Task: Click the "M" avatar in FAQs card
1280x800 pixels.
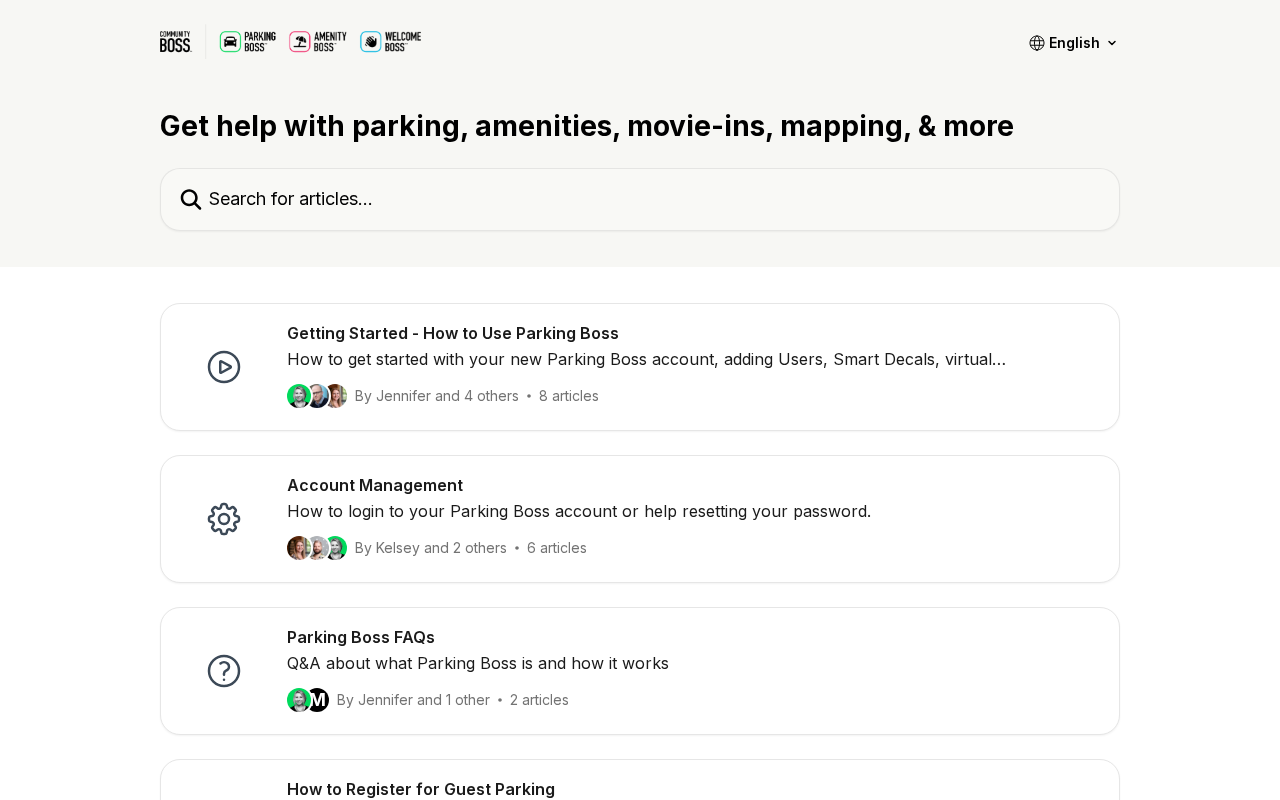Action: pos(318,700)
